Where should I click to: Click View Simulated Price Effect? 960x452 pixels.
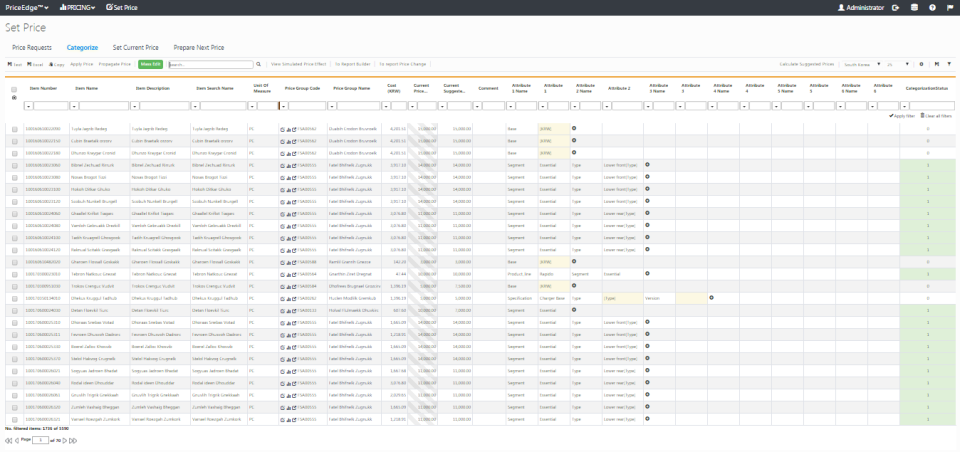click(299, 64)
